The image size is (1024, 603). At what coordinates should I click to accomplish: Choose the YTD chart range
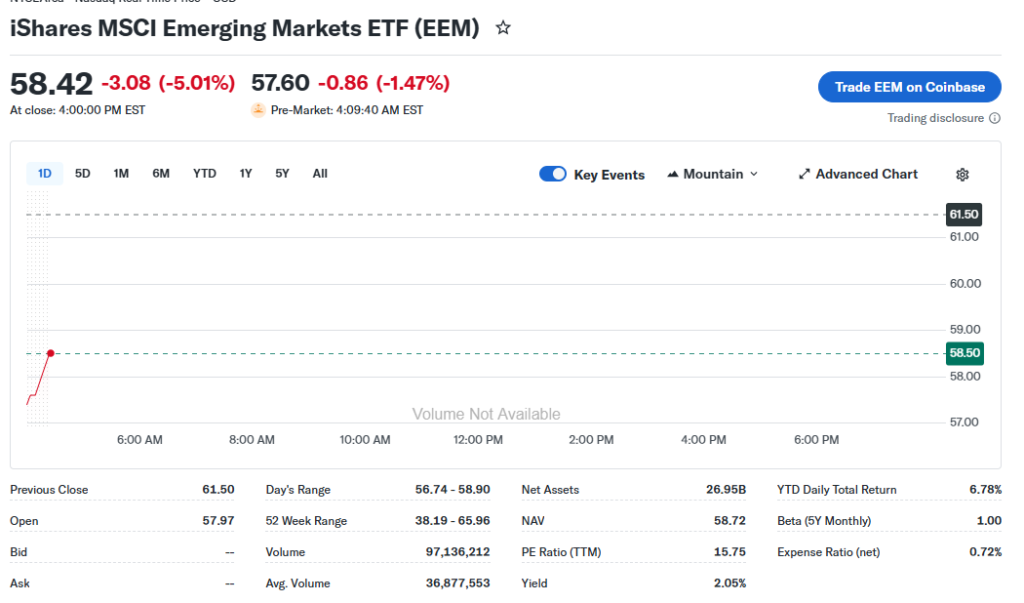point(204,174)
